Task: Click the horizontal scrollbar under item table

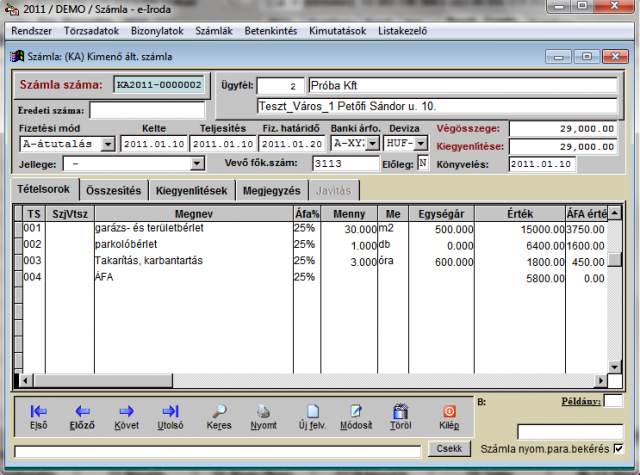Action: tap(310, 381)
